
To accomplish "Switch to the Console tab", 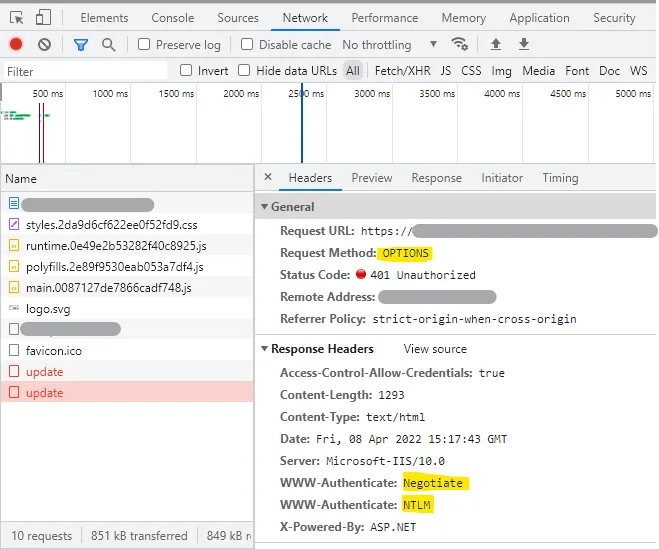I will click(173, 18).
